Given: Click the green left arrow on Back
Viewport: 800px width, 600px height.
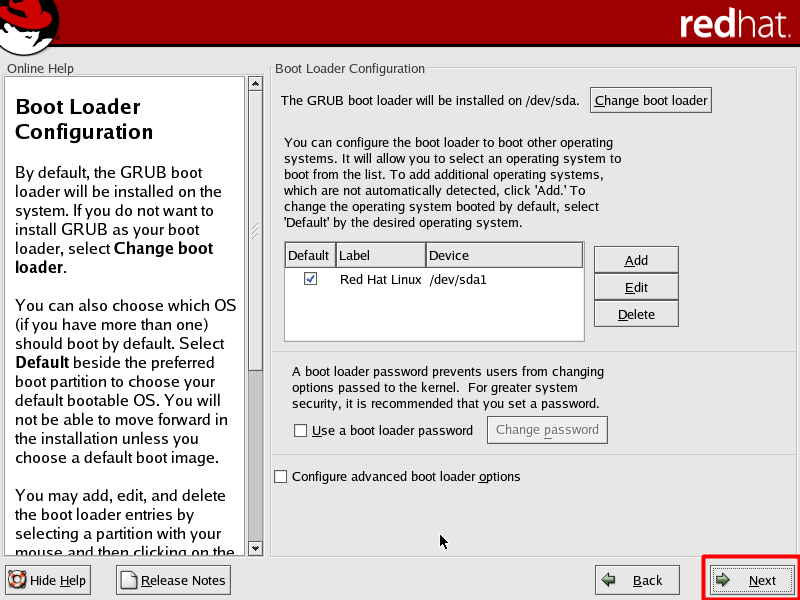Looking at the screenshot, I should coord(609,580).
